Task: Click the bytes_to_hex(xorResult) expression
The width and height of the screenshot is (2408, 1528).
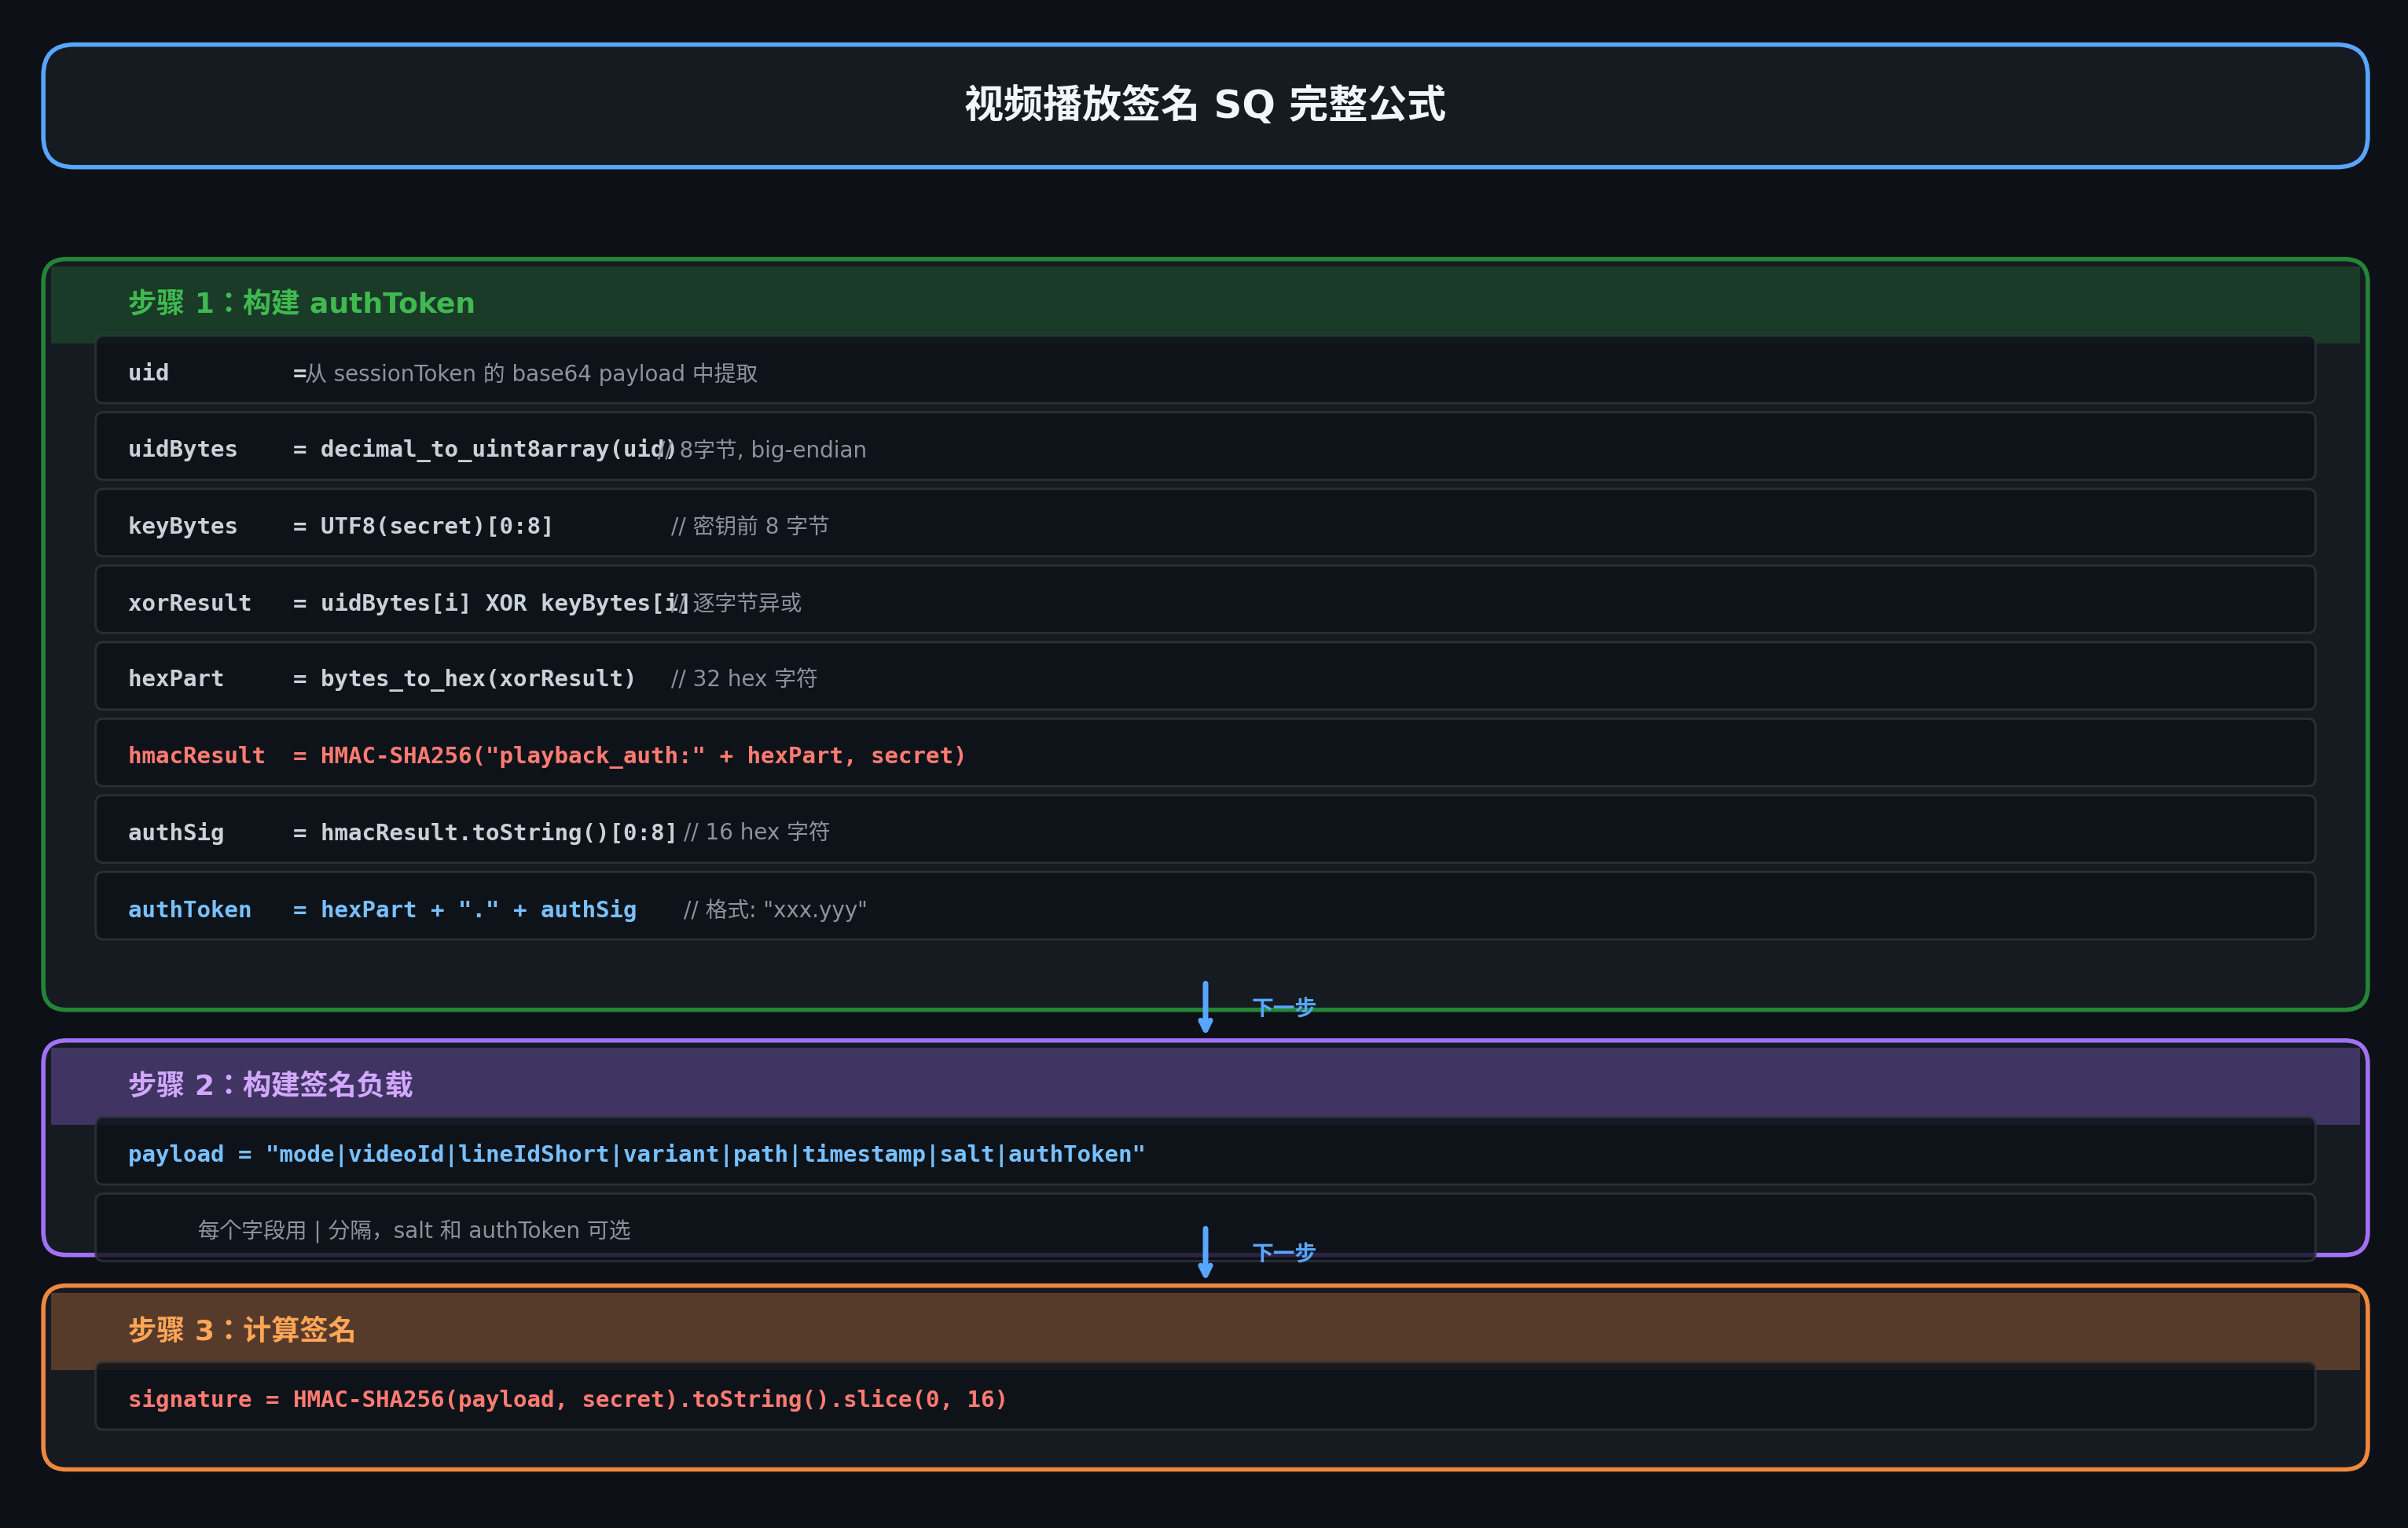Action: (478, 678)
